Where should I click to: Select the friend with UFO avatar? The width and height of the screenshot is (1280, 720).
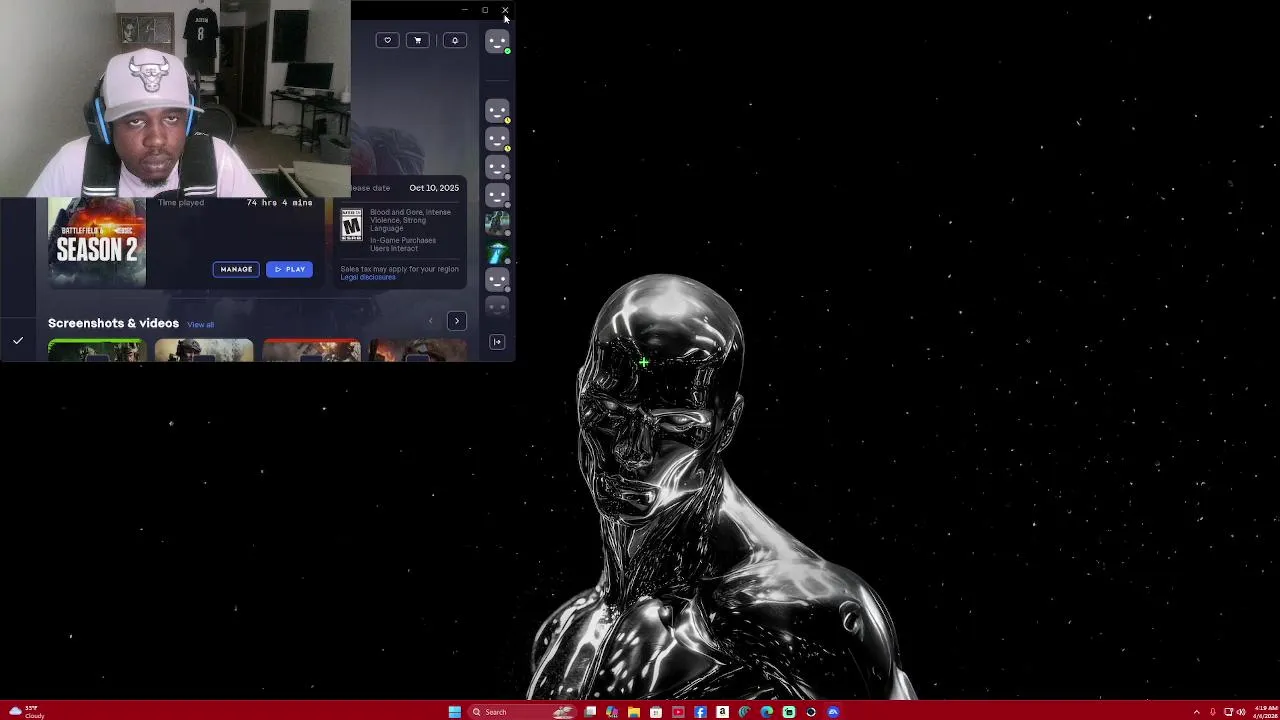(497, 252)
